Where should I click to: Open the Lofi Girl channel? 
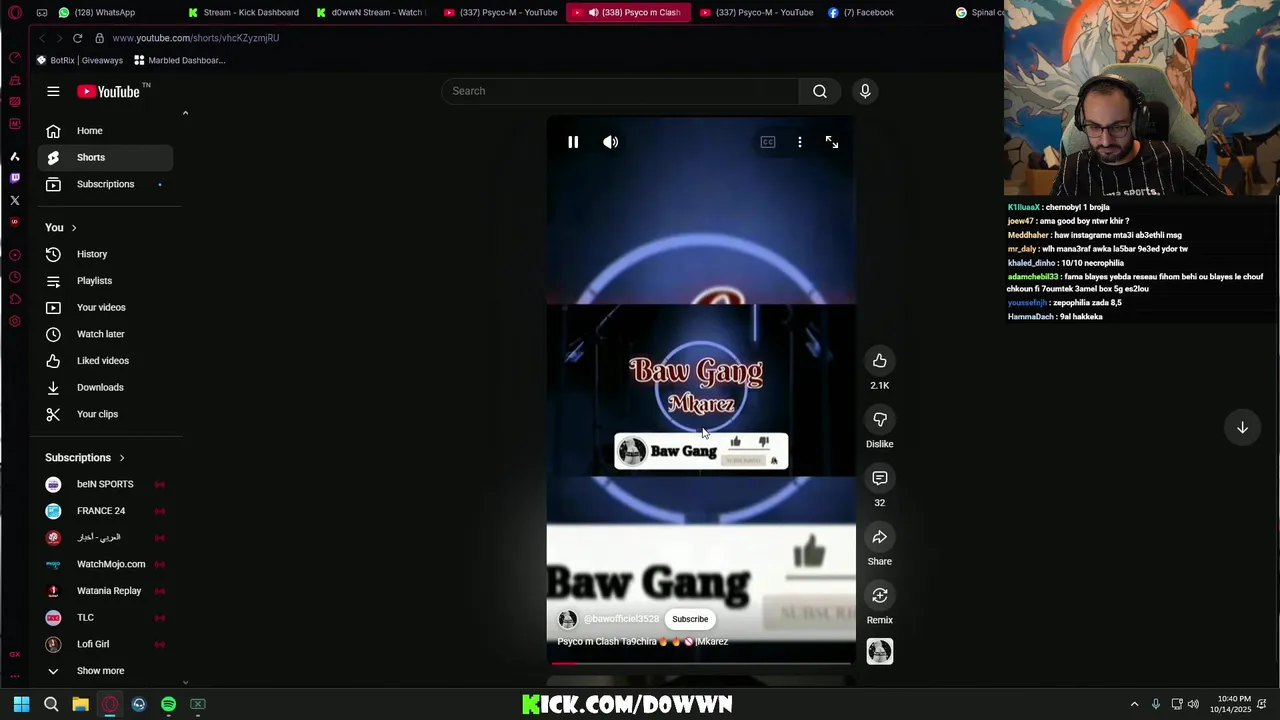coord(105,644)
